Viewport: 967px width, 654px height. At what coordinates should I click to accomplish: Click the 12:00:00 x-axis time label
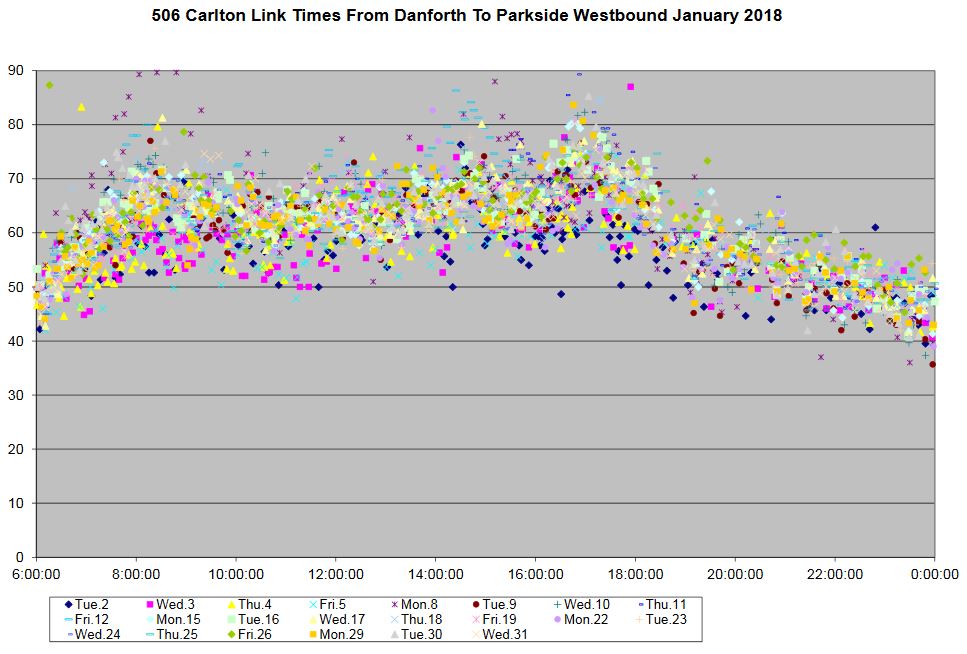coord(336,574)
